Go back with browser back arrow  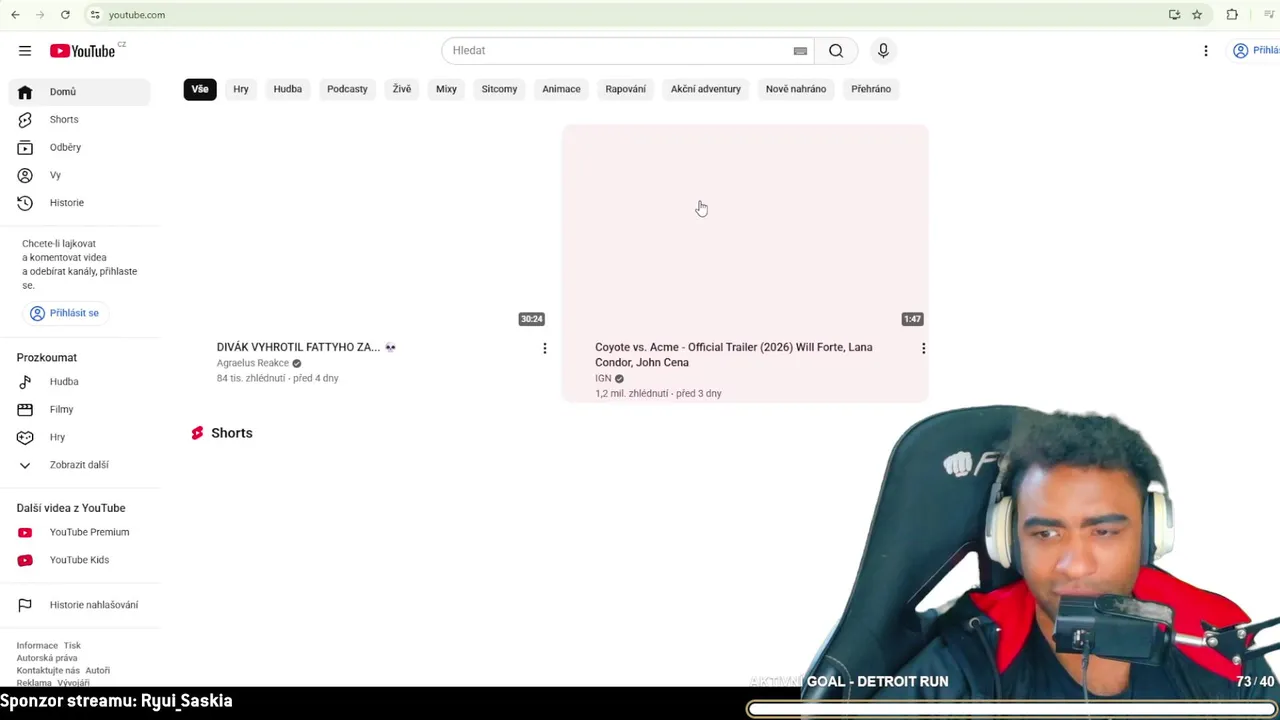(x=15, y=15)
